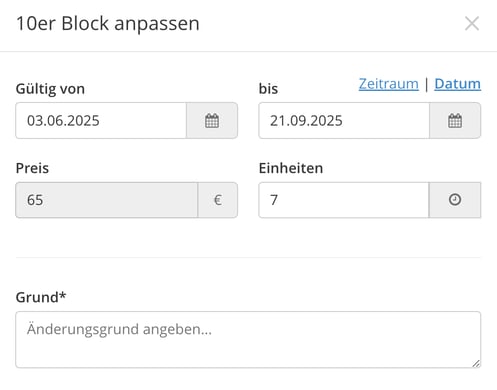Click the resize grip of Grund textarea
The height and width of the screenshot is (390, 497).
click(476, 363)
